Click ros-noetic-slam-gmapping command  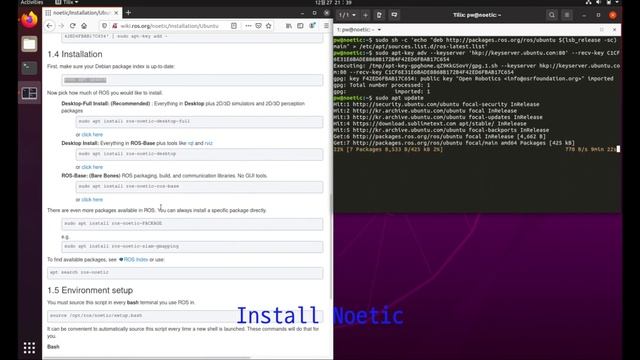[192, 247]
